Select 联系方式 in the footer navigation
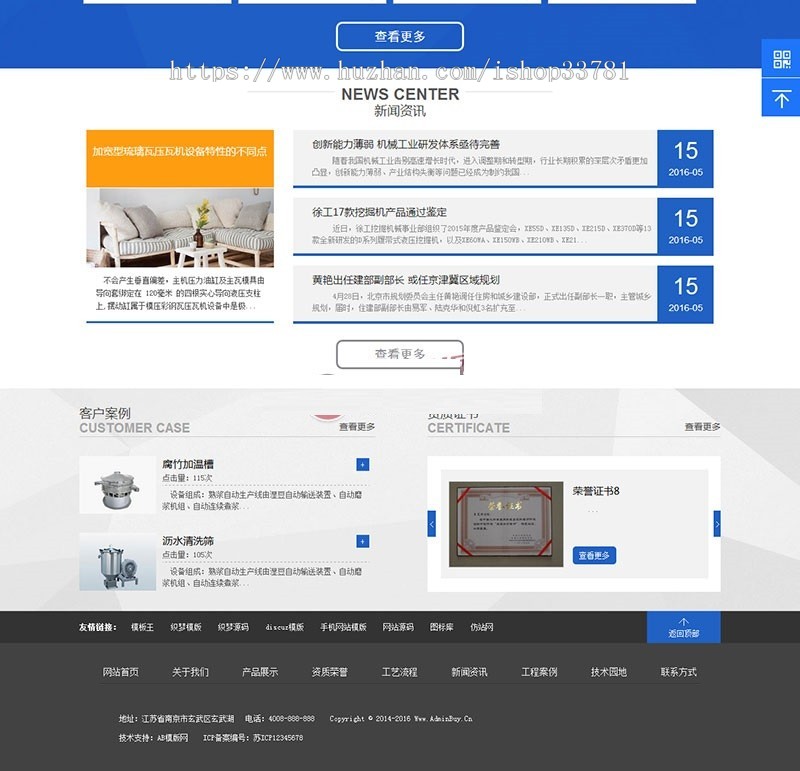This screenshot has width=800, height=771. click(x=679, y=671)
